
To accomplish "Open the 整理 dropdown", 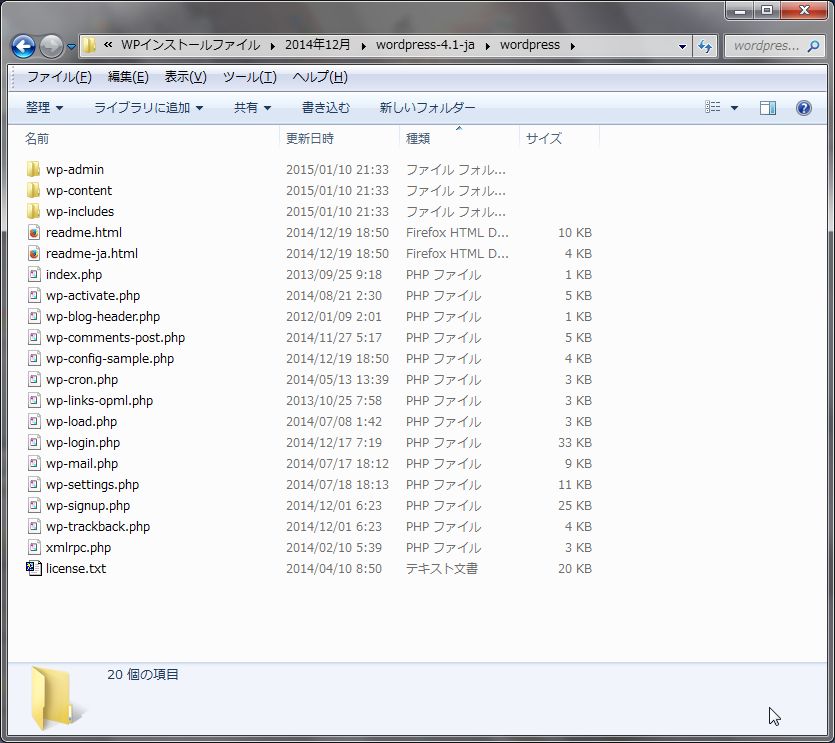I will pos(44,108).
